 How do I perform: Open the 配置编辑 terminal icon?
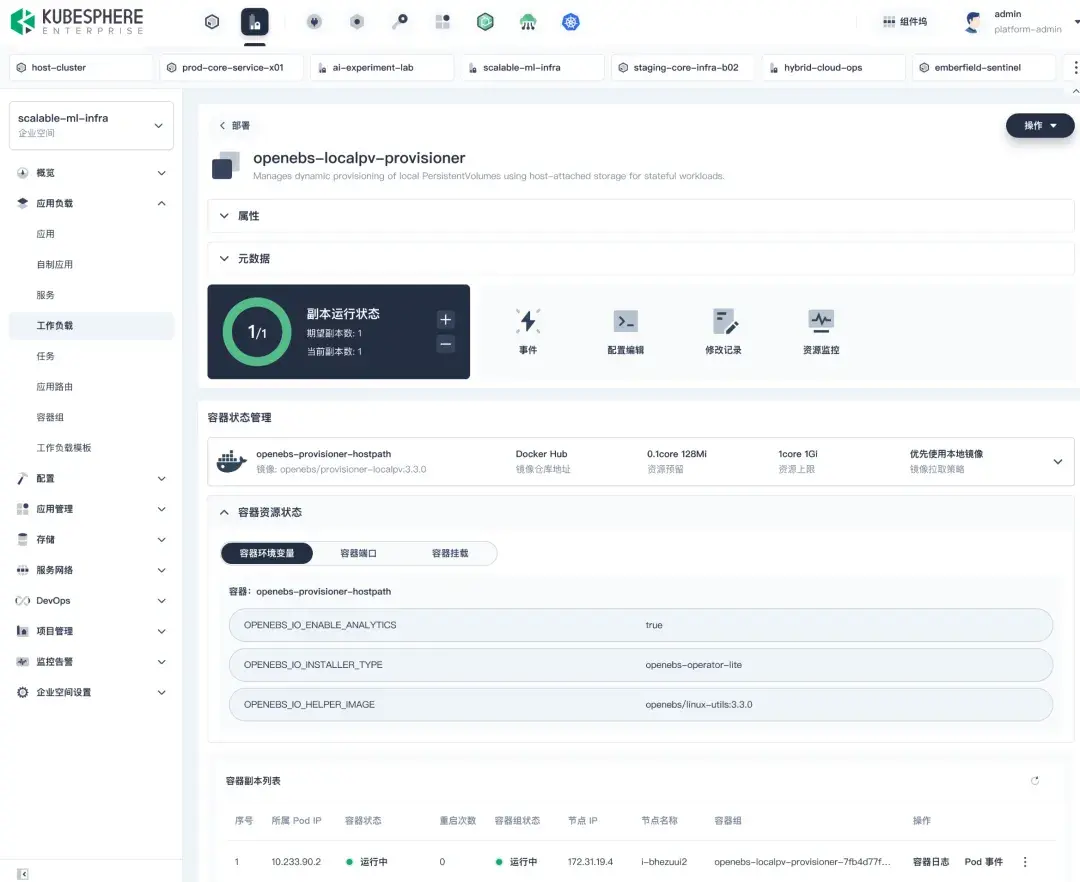[x=625, y=322]
